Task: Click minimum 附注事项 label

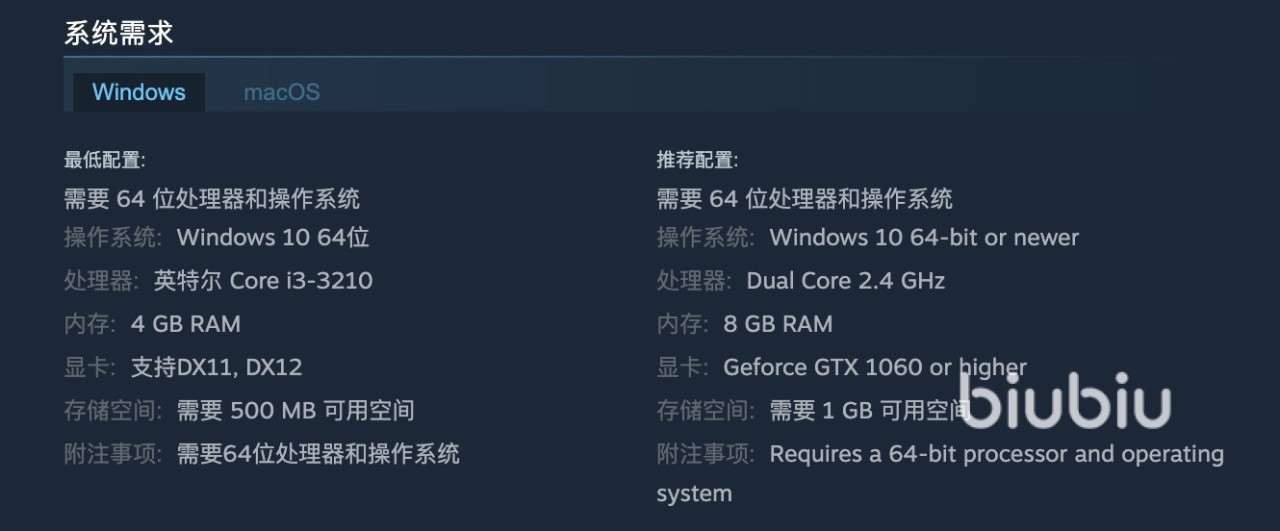Action: pyautogui.click(x=112, y=454)
